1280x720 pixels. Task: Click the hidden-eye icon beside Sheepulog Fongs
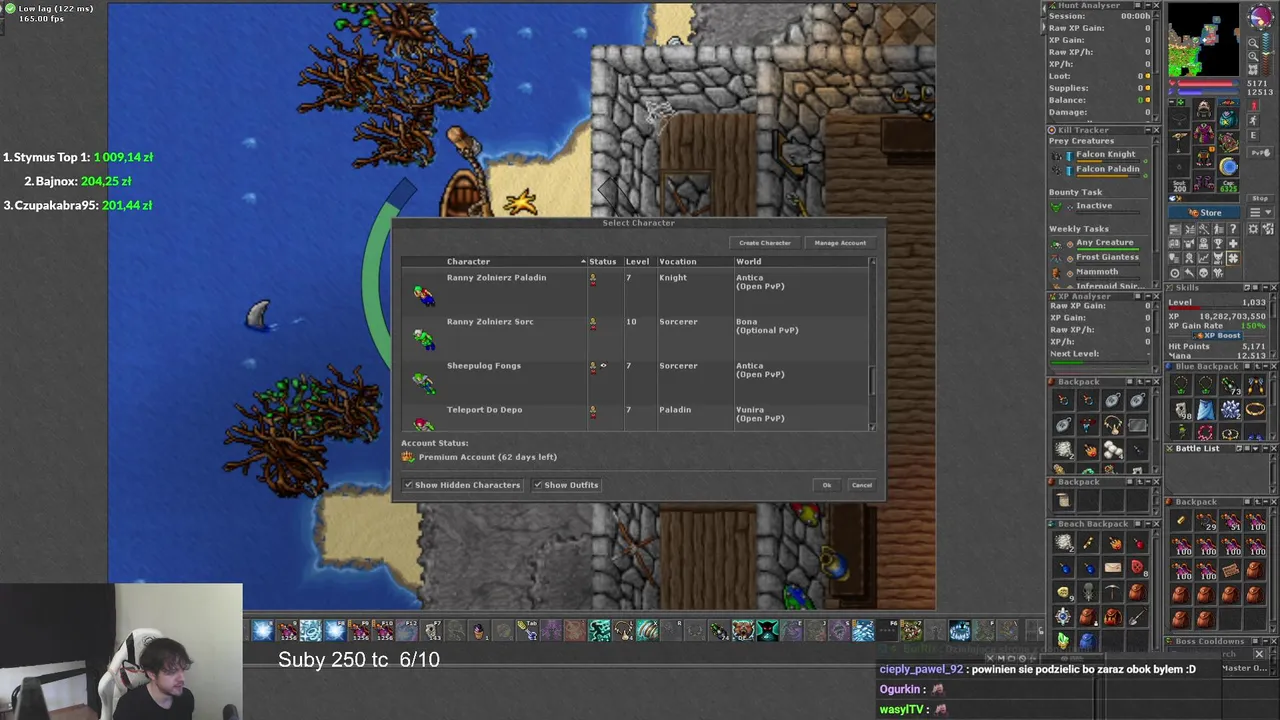[603, 366]
